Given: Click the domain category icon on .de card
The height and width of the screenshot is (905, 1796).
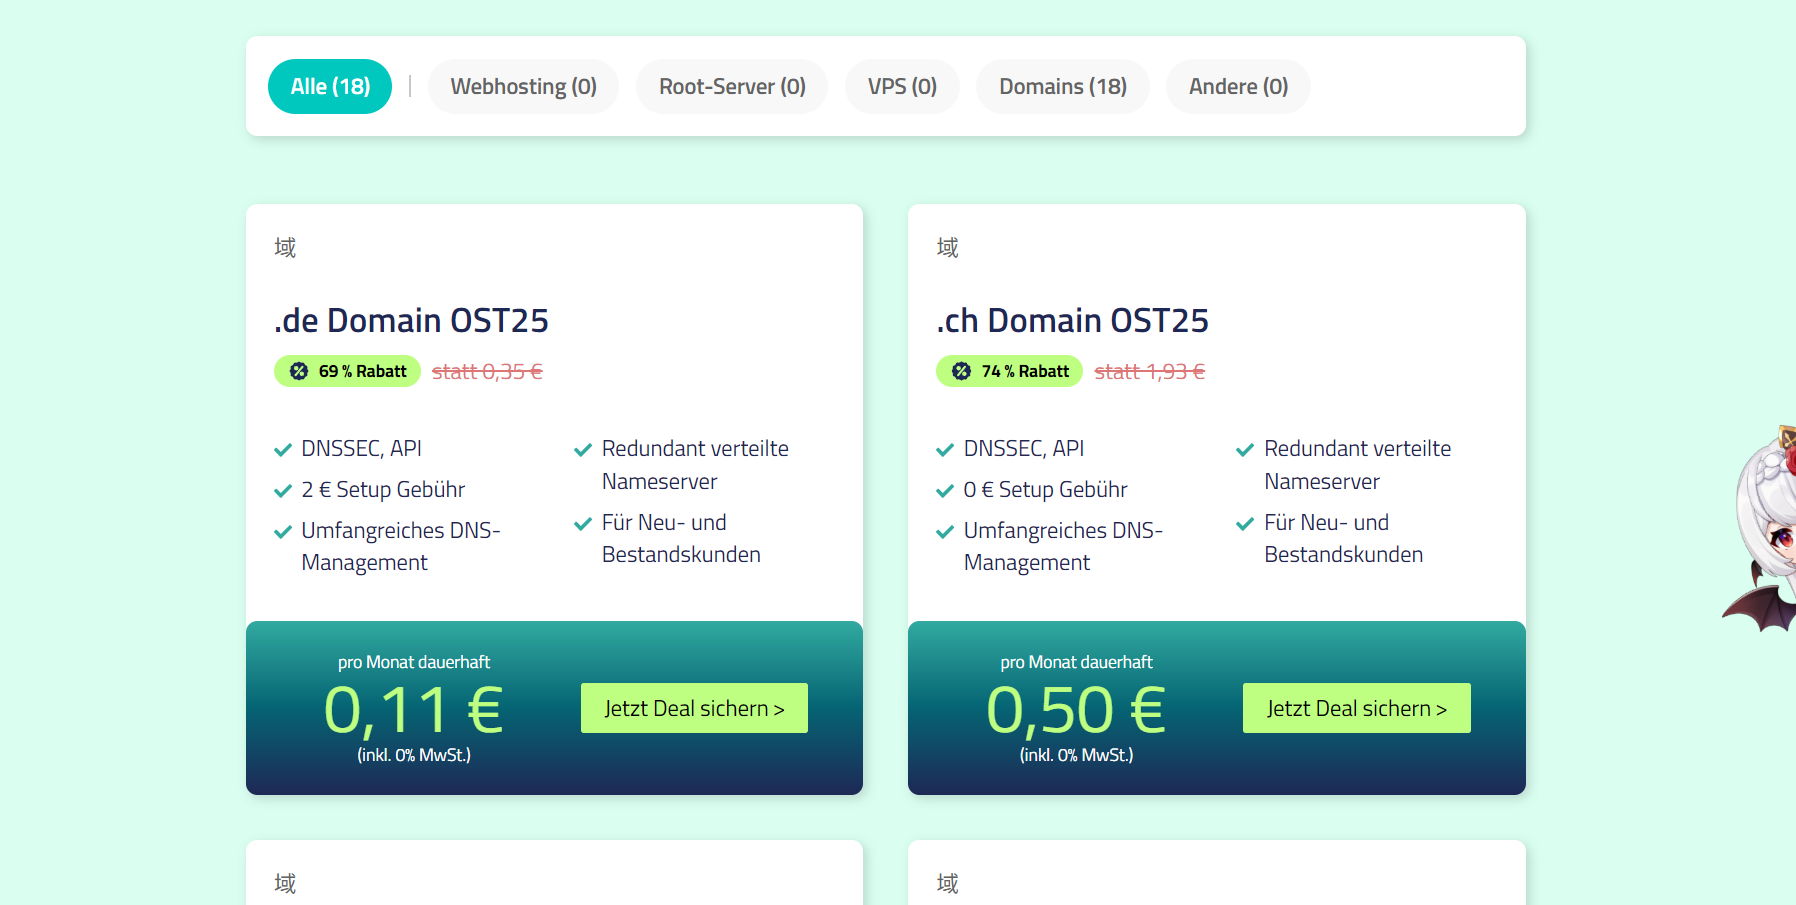Looking at the screenshot, I should pyautogui.click(x=285, y=247).
